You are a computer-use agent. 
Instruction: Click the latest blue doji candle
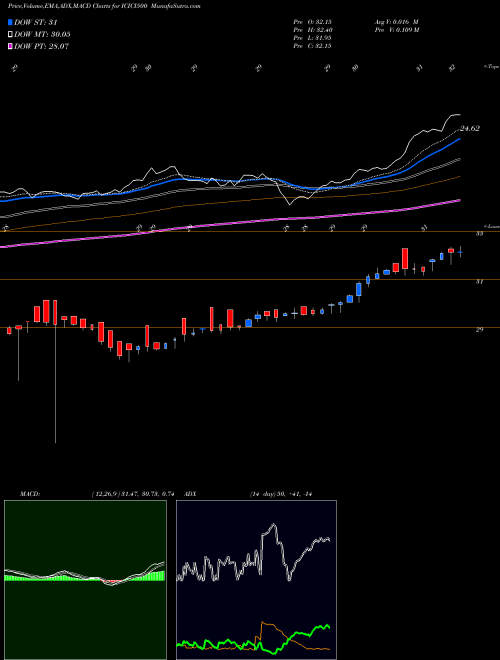click(460, 253)
